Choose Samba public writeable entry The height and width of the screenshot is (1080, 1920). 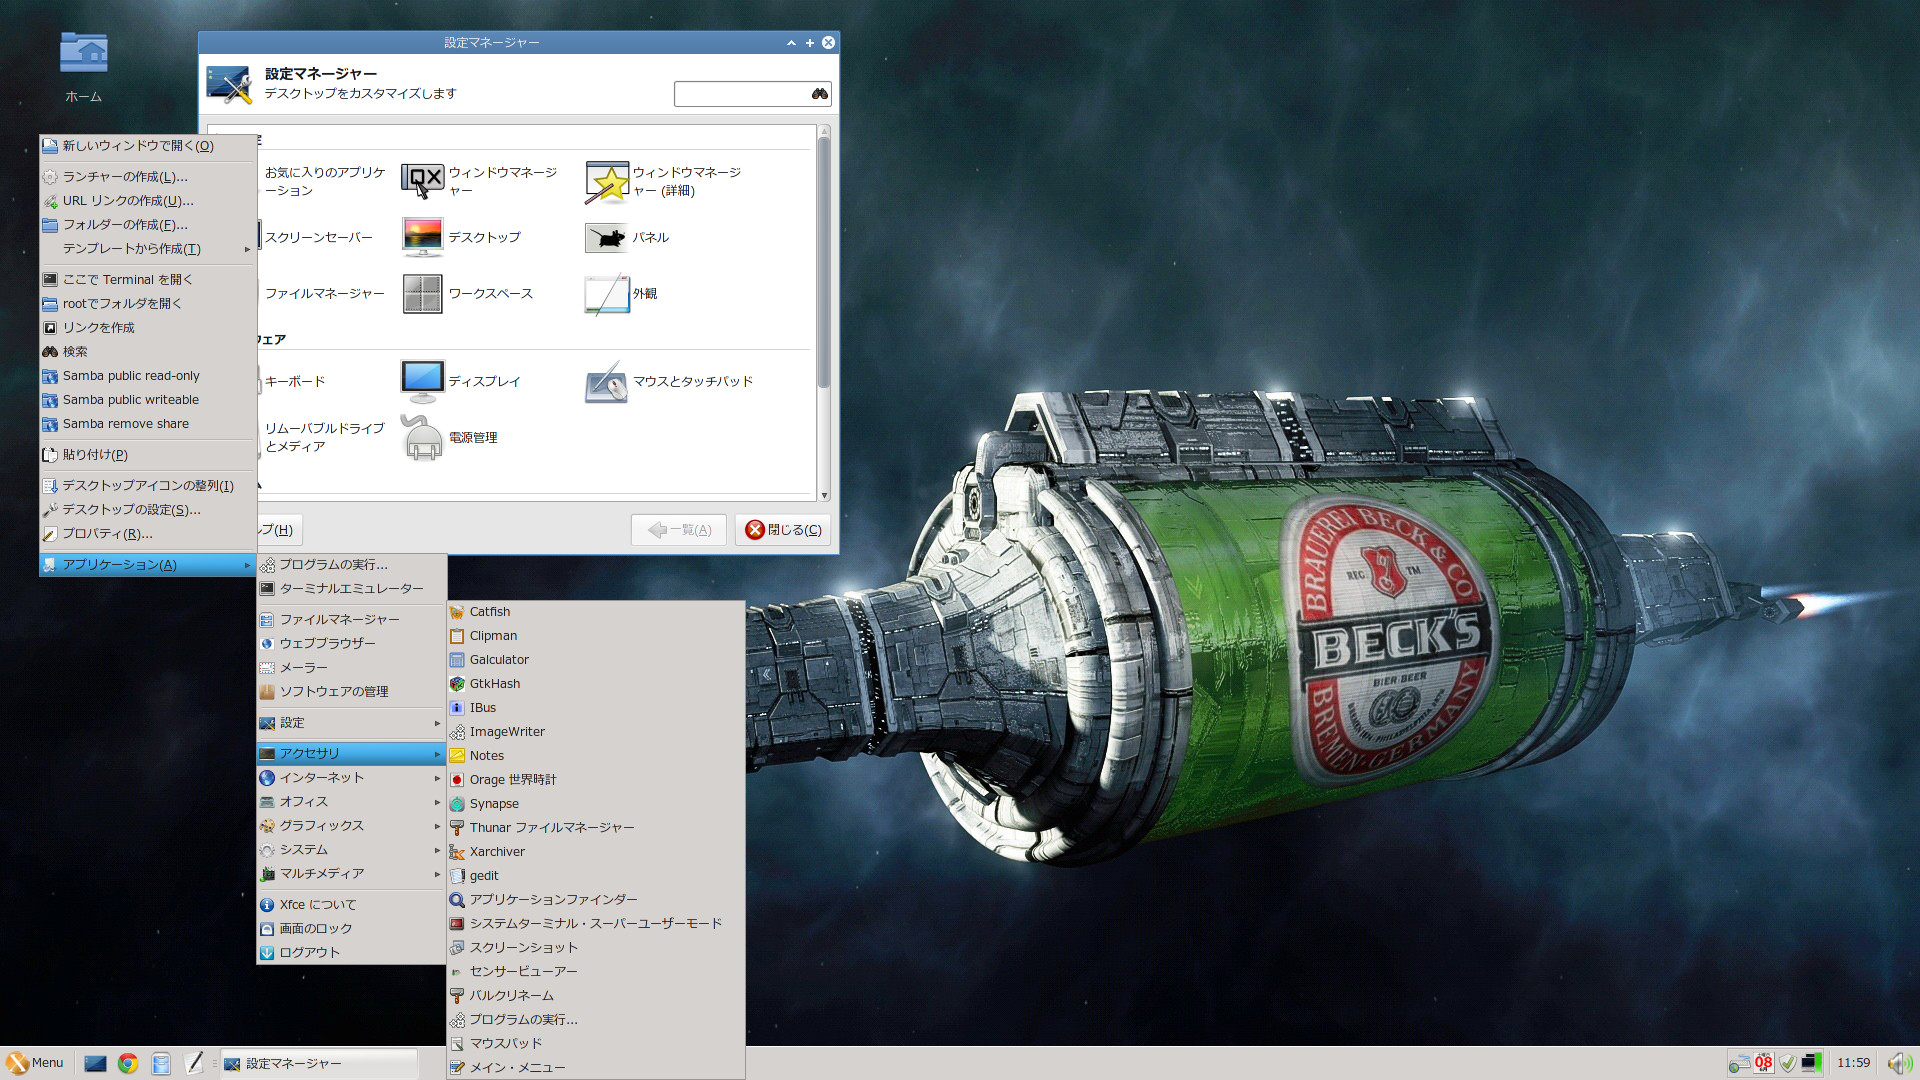click(148, 400)
